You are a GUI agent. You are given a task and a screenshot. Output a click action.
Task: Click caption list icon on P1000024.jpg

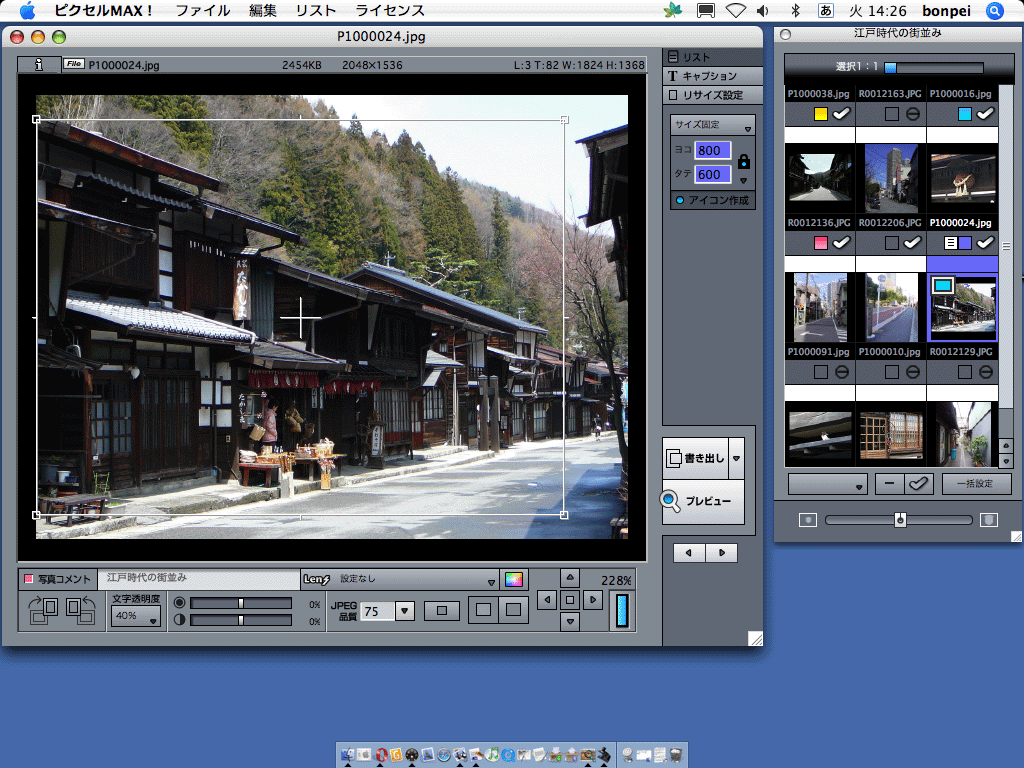pos(951,243)
